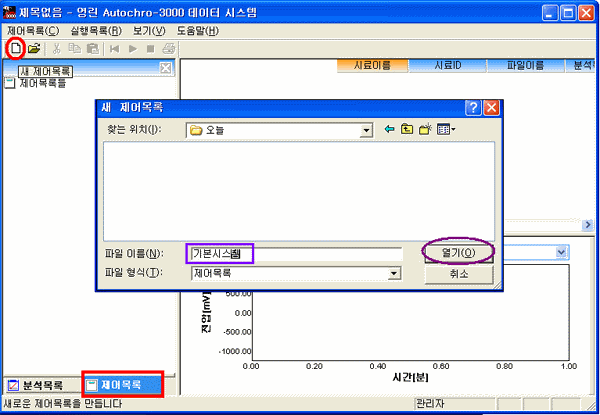Switch to the 분석목록 tab
Screen dimensions: 600x415
36,385
